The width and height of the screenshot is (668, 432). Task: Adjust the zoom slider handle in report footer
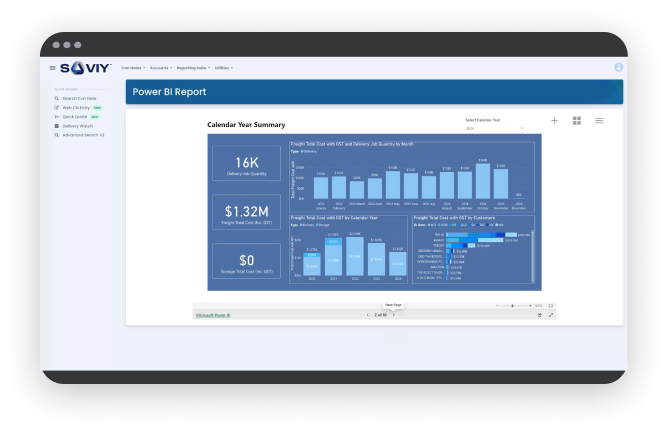pos(513,305)
